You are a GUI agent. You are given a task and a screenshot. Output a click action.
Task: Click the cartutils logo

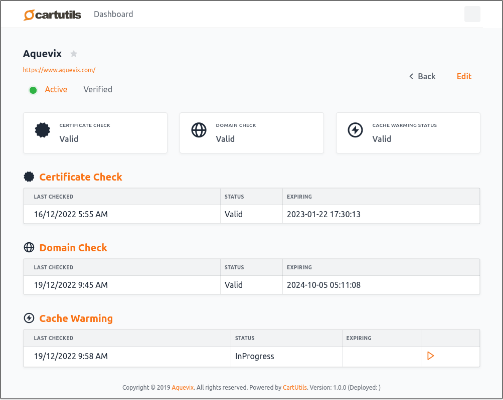[52, 15]
